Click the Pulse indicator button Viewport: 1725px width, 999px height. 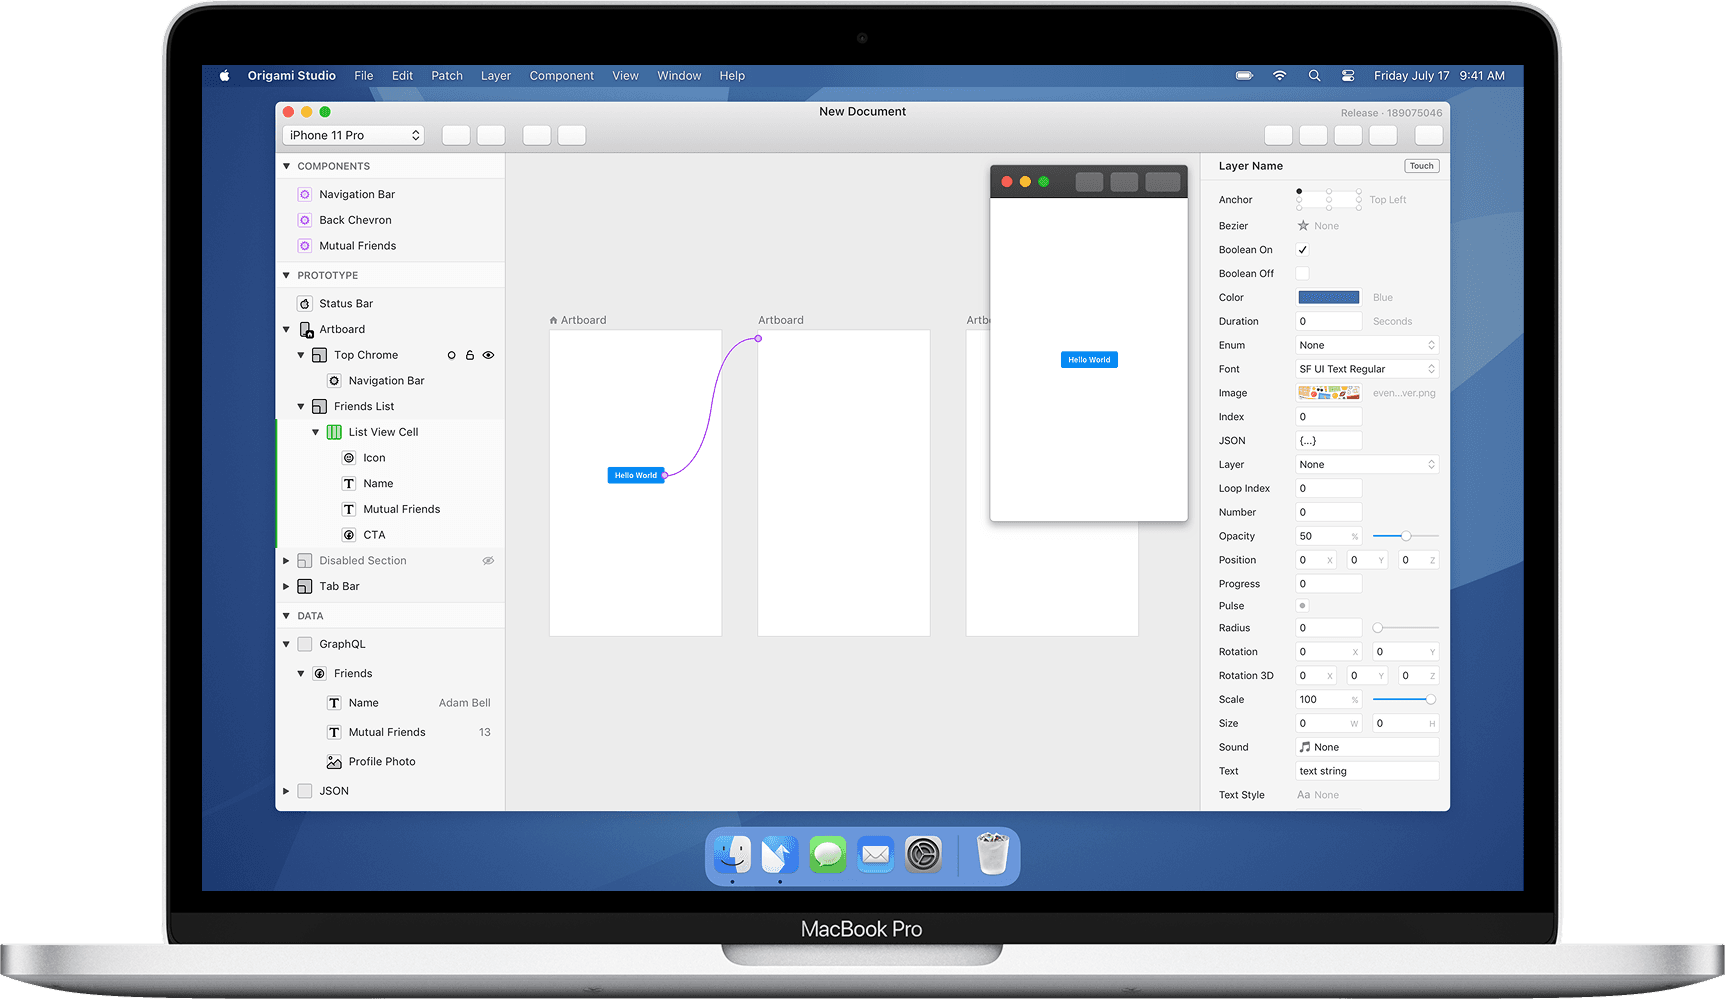click(x=1302, y=606)
